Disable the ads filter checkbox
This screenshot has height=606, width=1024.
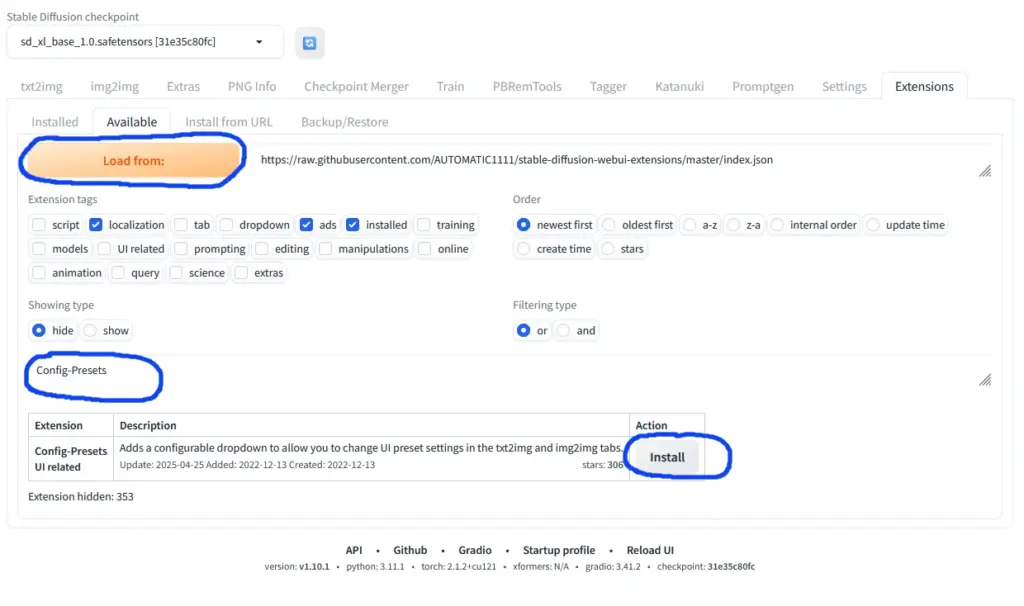click(x=307, y=225)
